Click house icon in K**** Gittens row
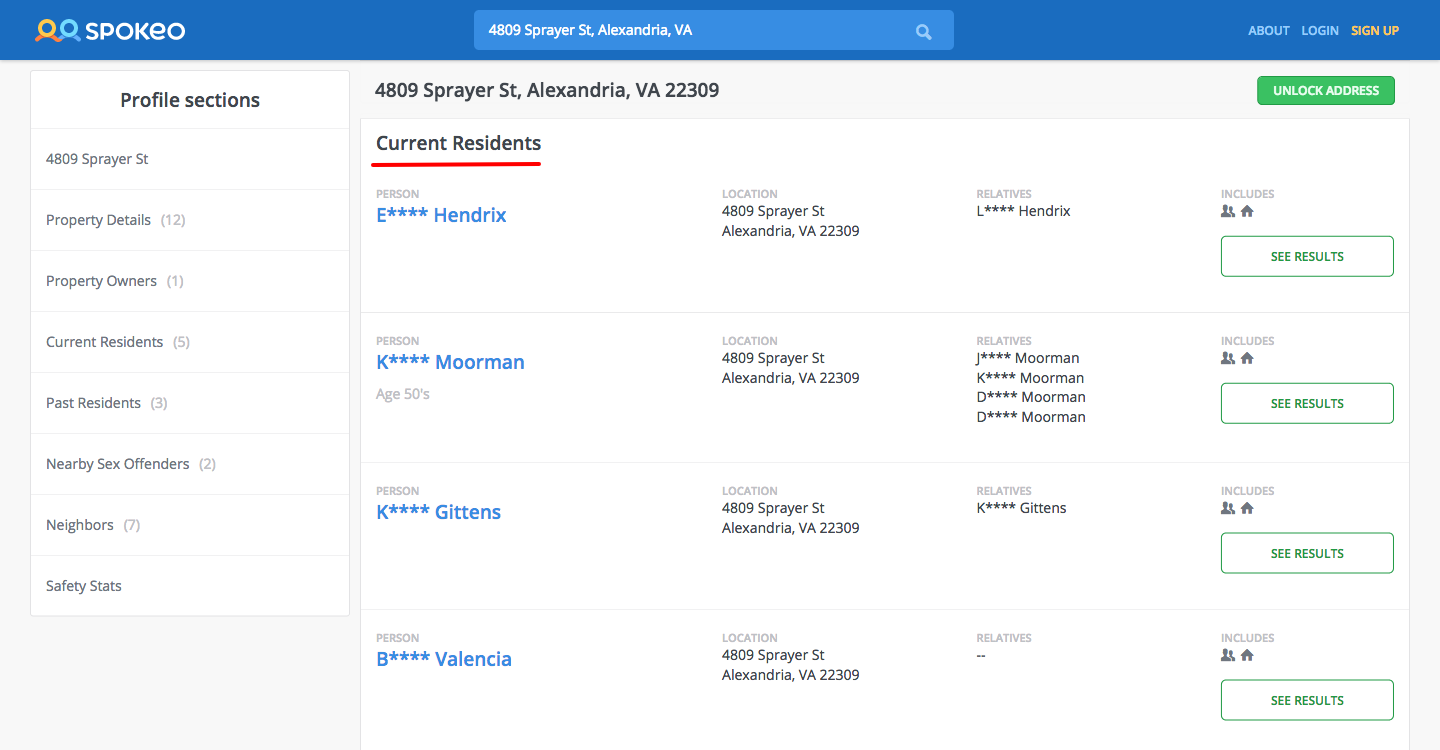The width and height of the screenshot is (1440, 750). click(x=1247, y=508)
